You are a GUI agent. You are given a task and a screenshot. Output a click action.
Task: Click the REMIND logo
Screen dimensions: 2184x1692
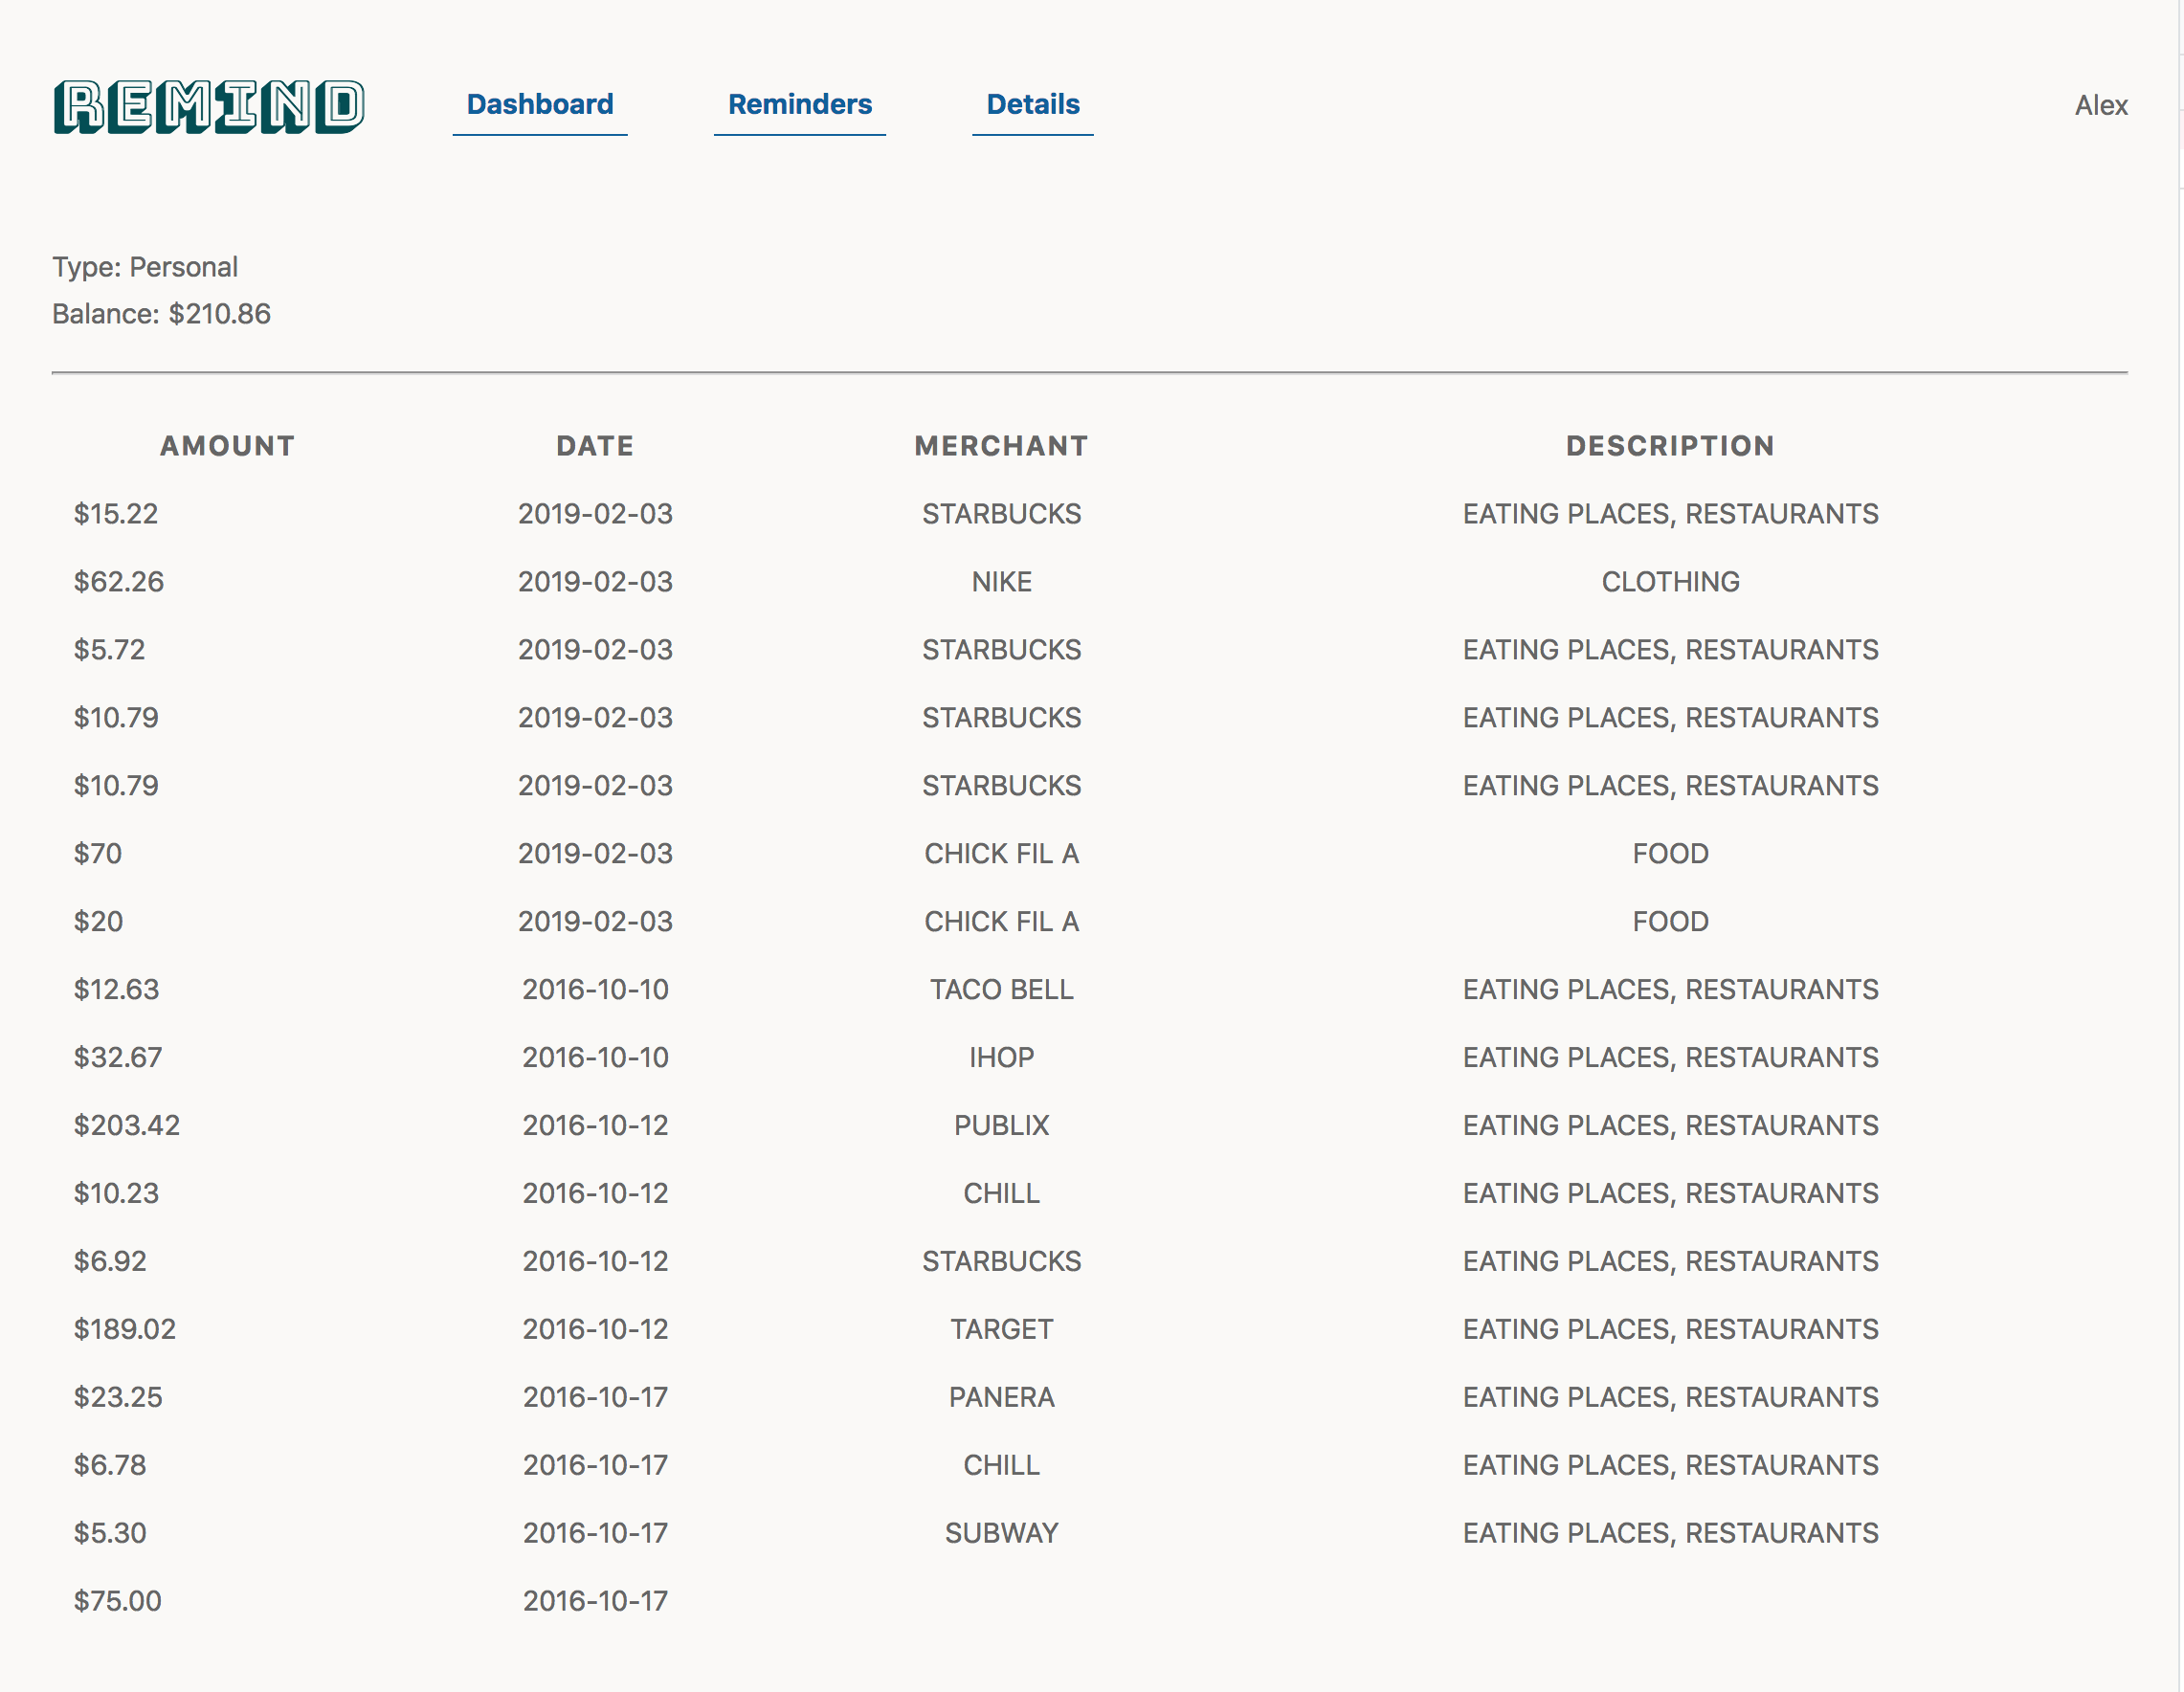tap(209, 106)
